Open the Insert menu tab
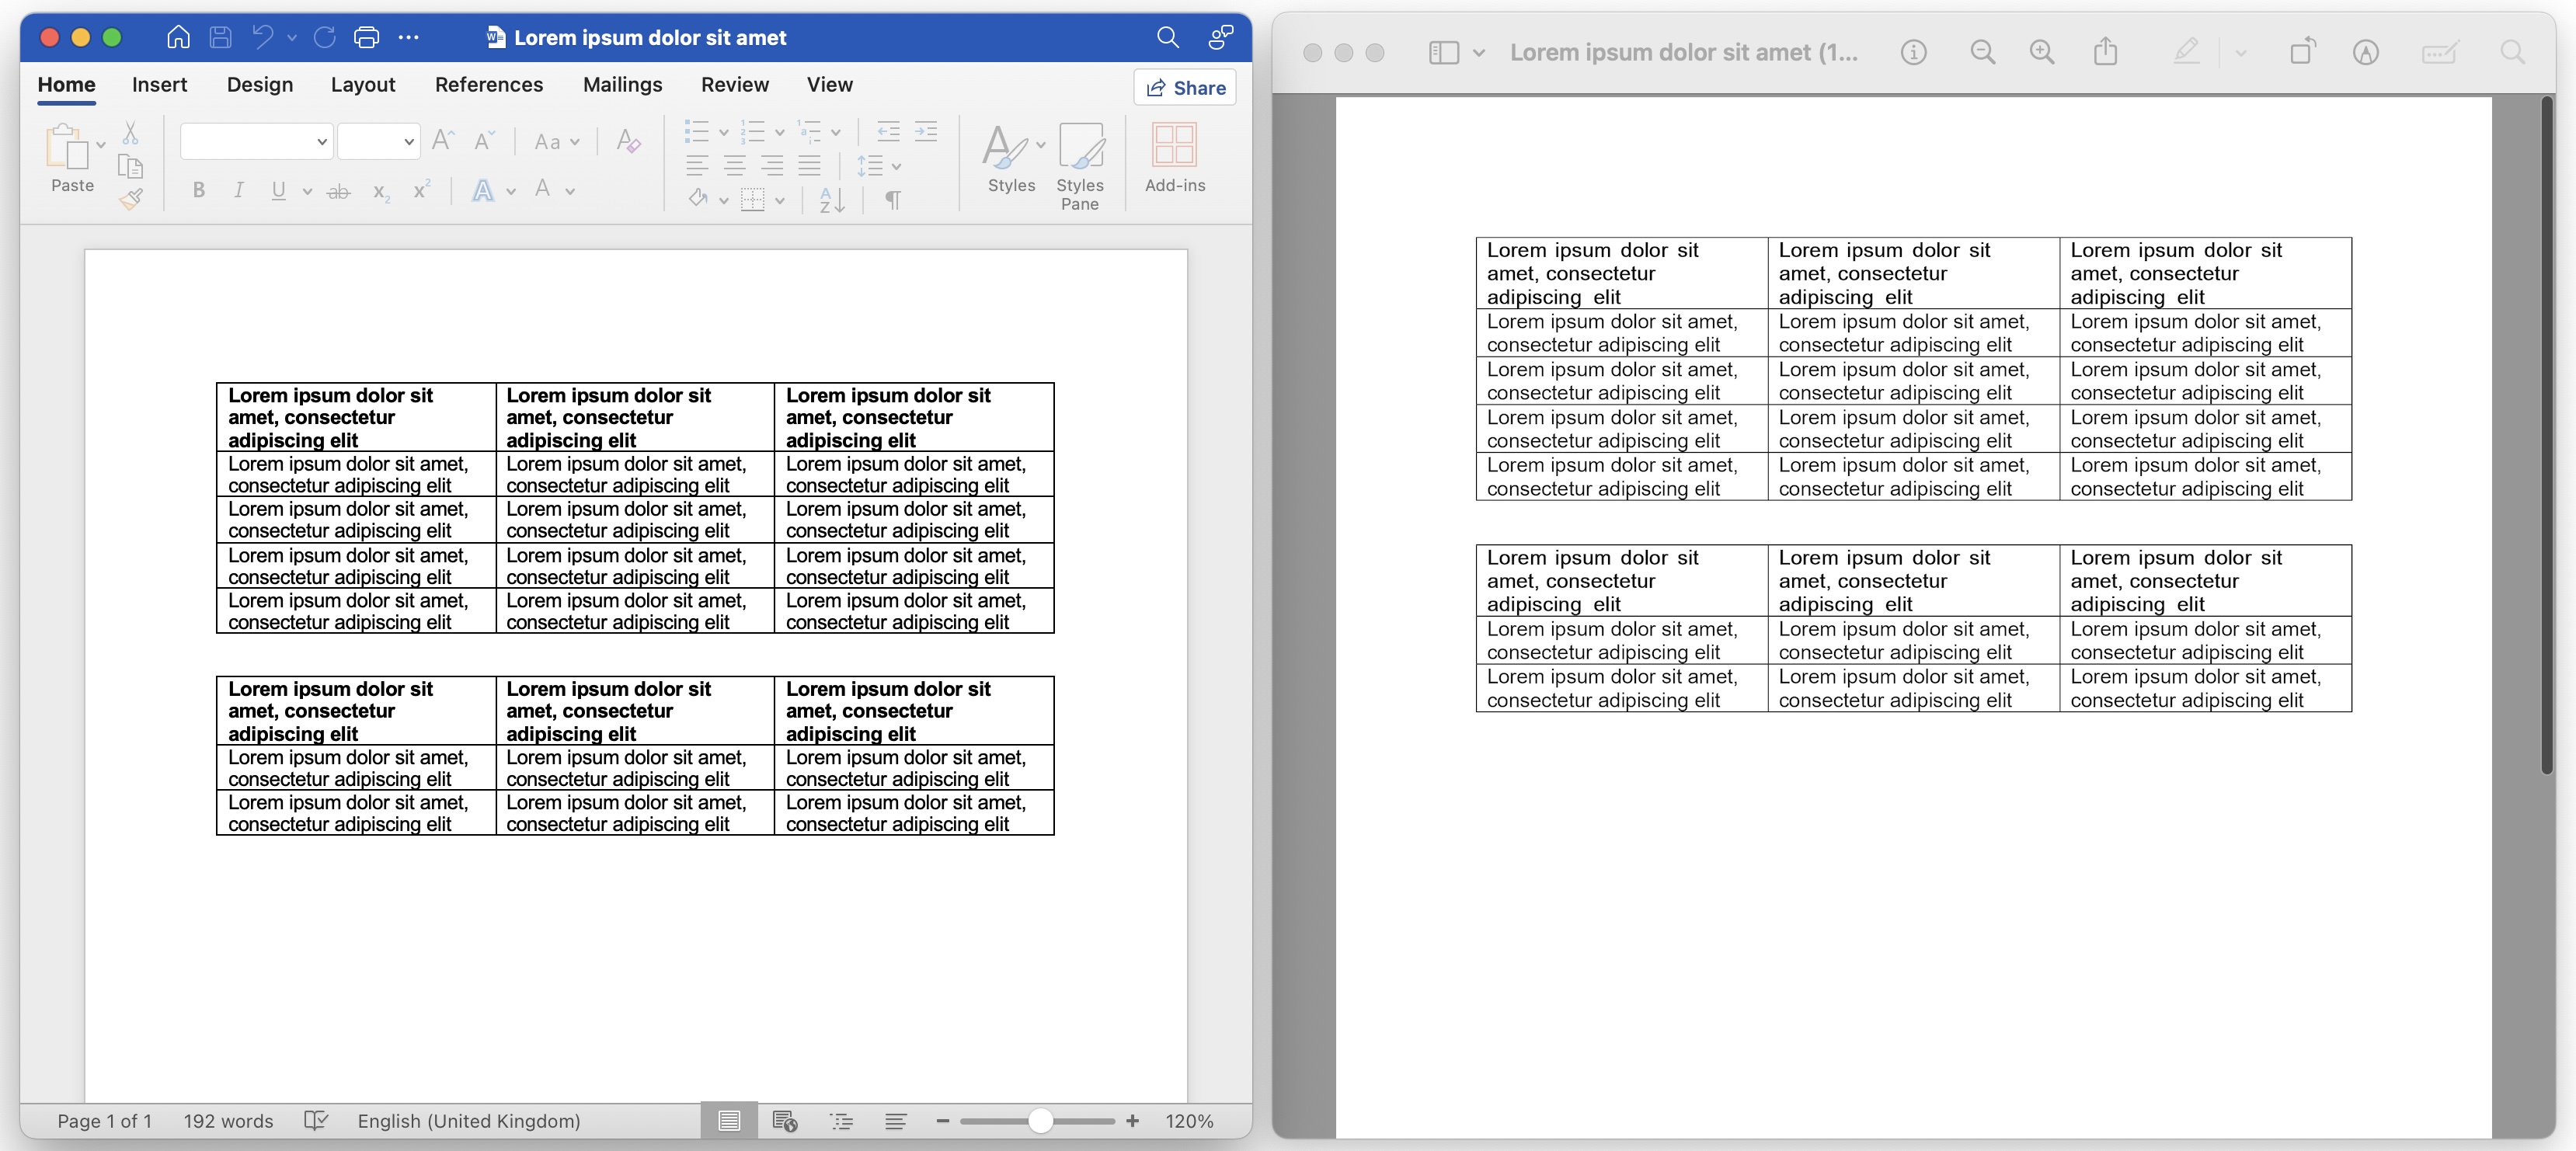Screen dimensions: 2576x1151 158,84
